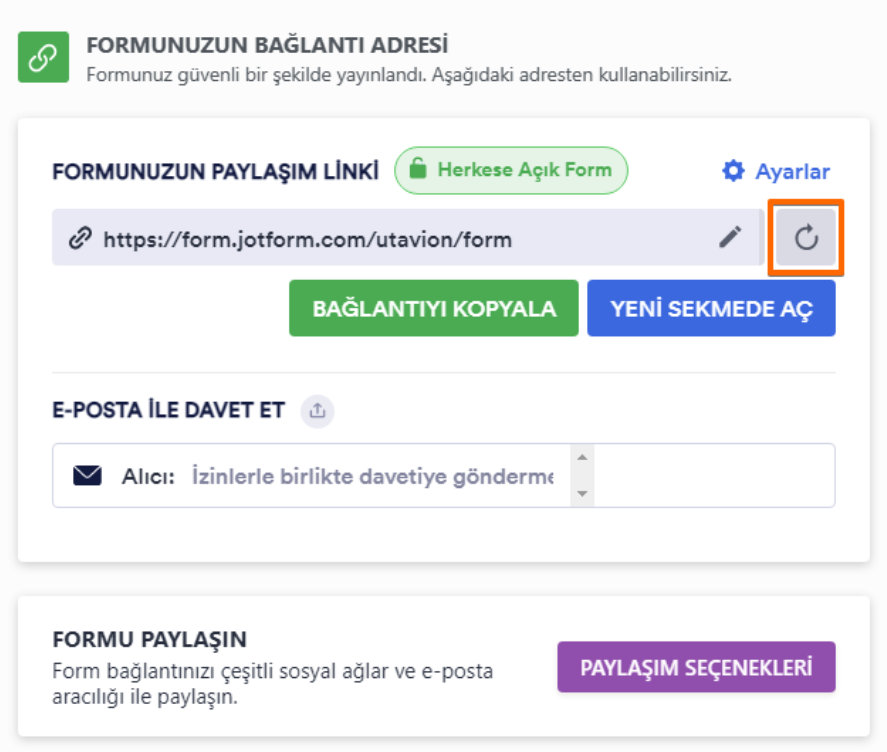The image size is (887, 752).
Task: Click the BAĞLANTIYI KOPYALA button
Action: click(434, 308)
